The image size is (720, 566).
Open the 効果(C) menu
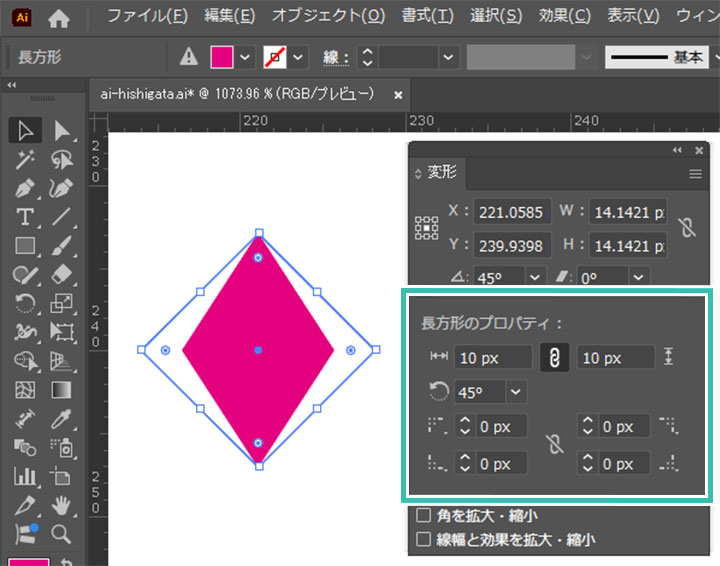point(565,17)
